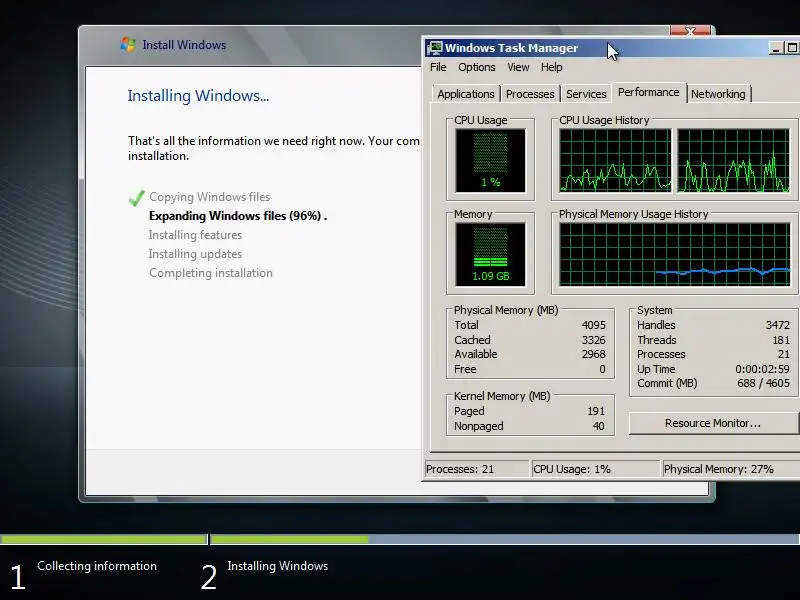The height and width of the screenshot is (600, 800).
Task: Click the physical memory Total value 4095
Action: coord(593,325)
